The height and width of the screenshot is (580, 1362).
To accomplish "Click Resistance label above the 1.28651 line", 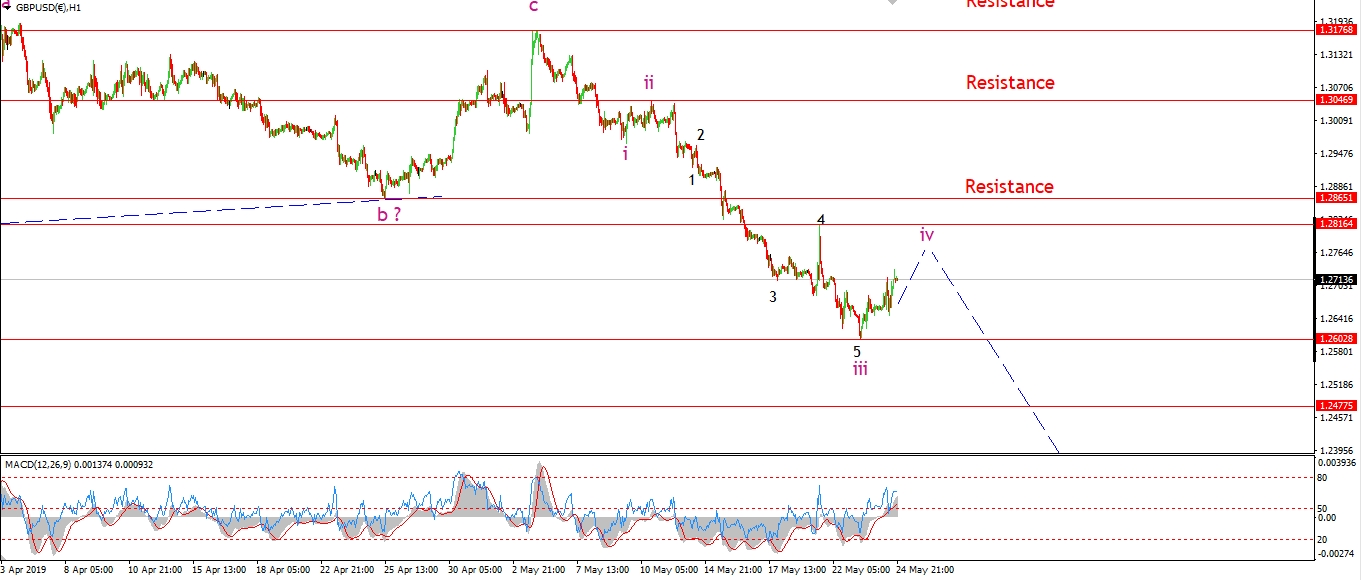I will [x=1009, y=187].
